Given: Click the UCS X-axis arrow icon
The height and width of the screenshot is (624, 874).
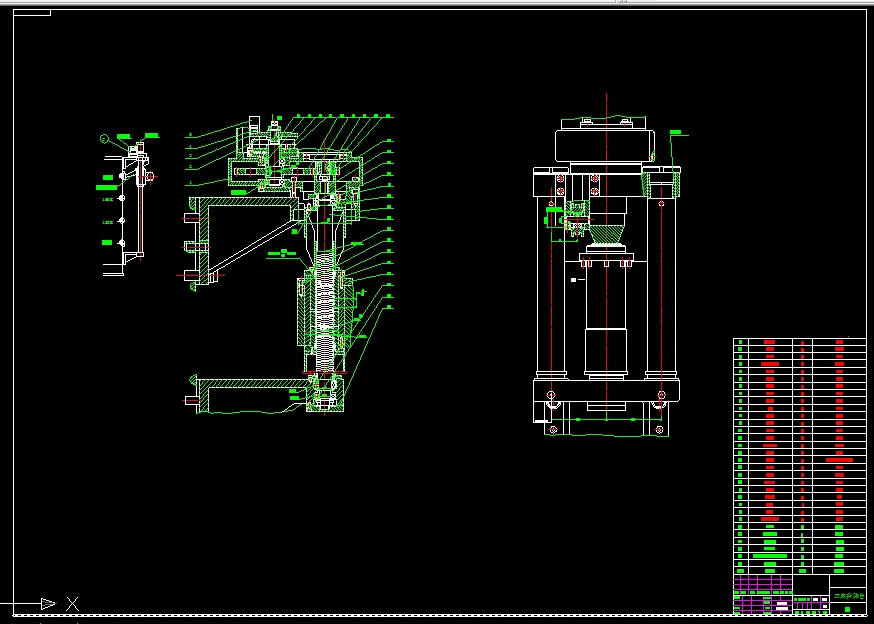Looking at the screenshot, I should [48, 603].
